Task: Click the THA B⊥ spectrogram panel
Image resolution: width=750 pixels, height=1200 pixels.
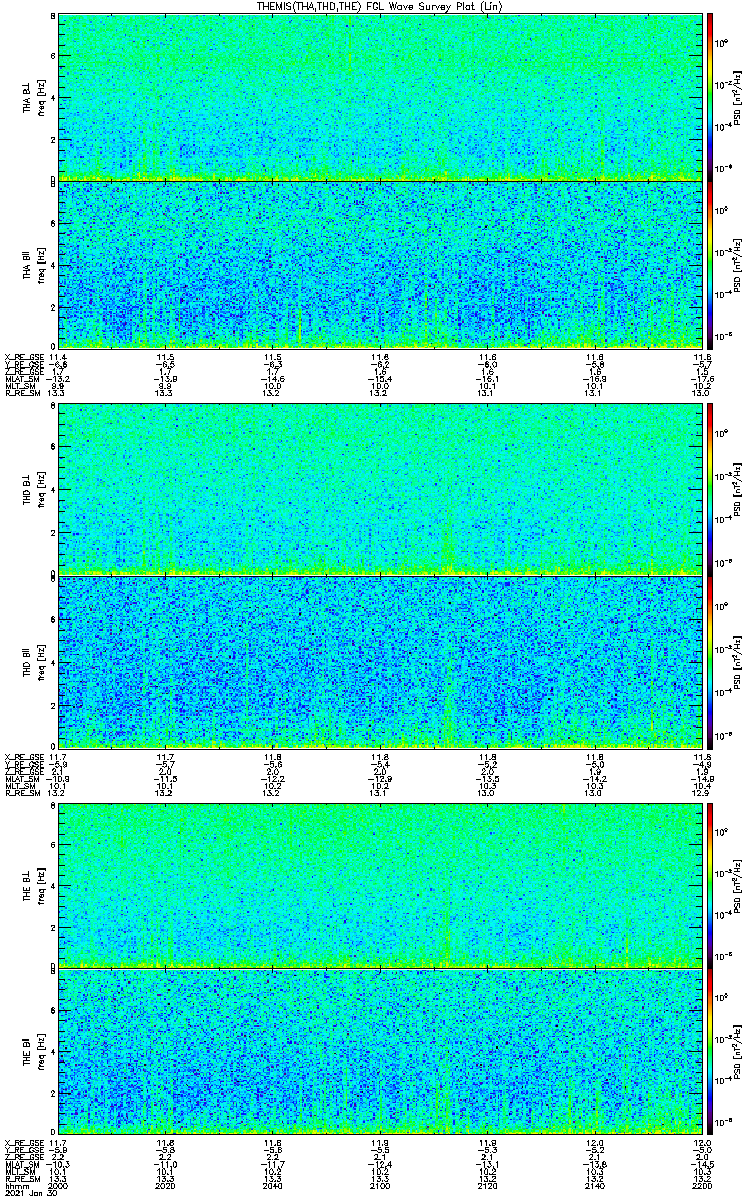Action: tap(380, 97)
